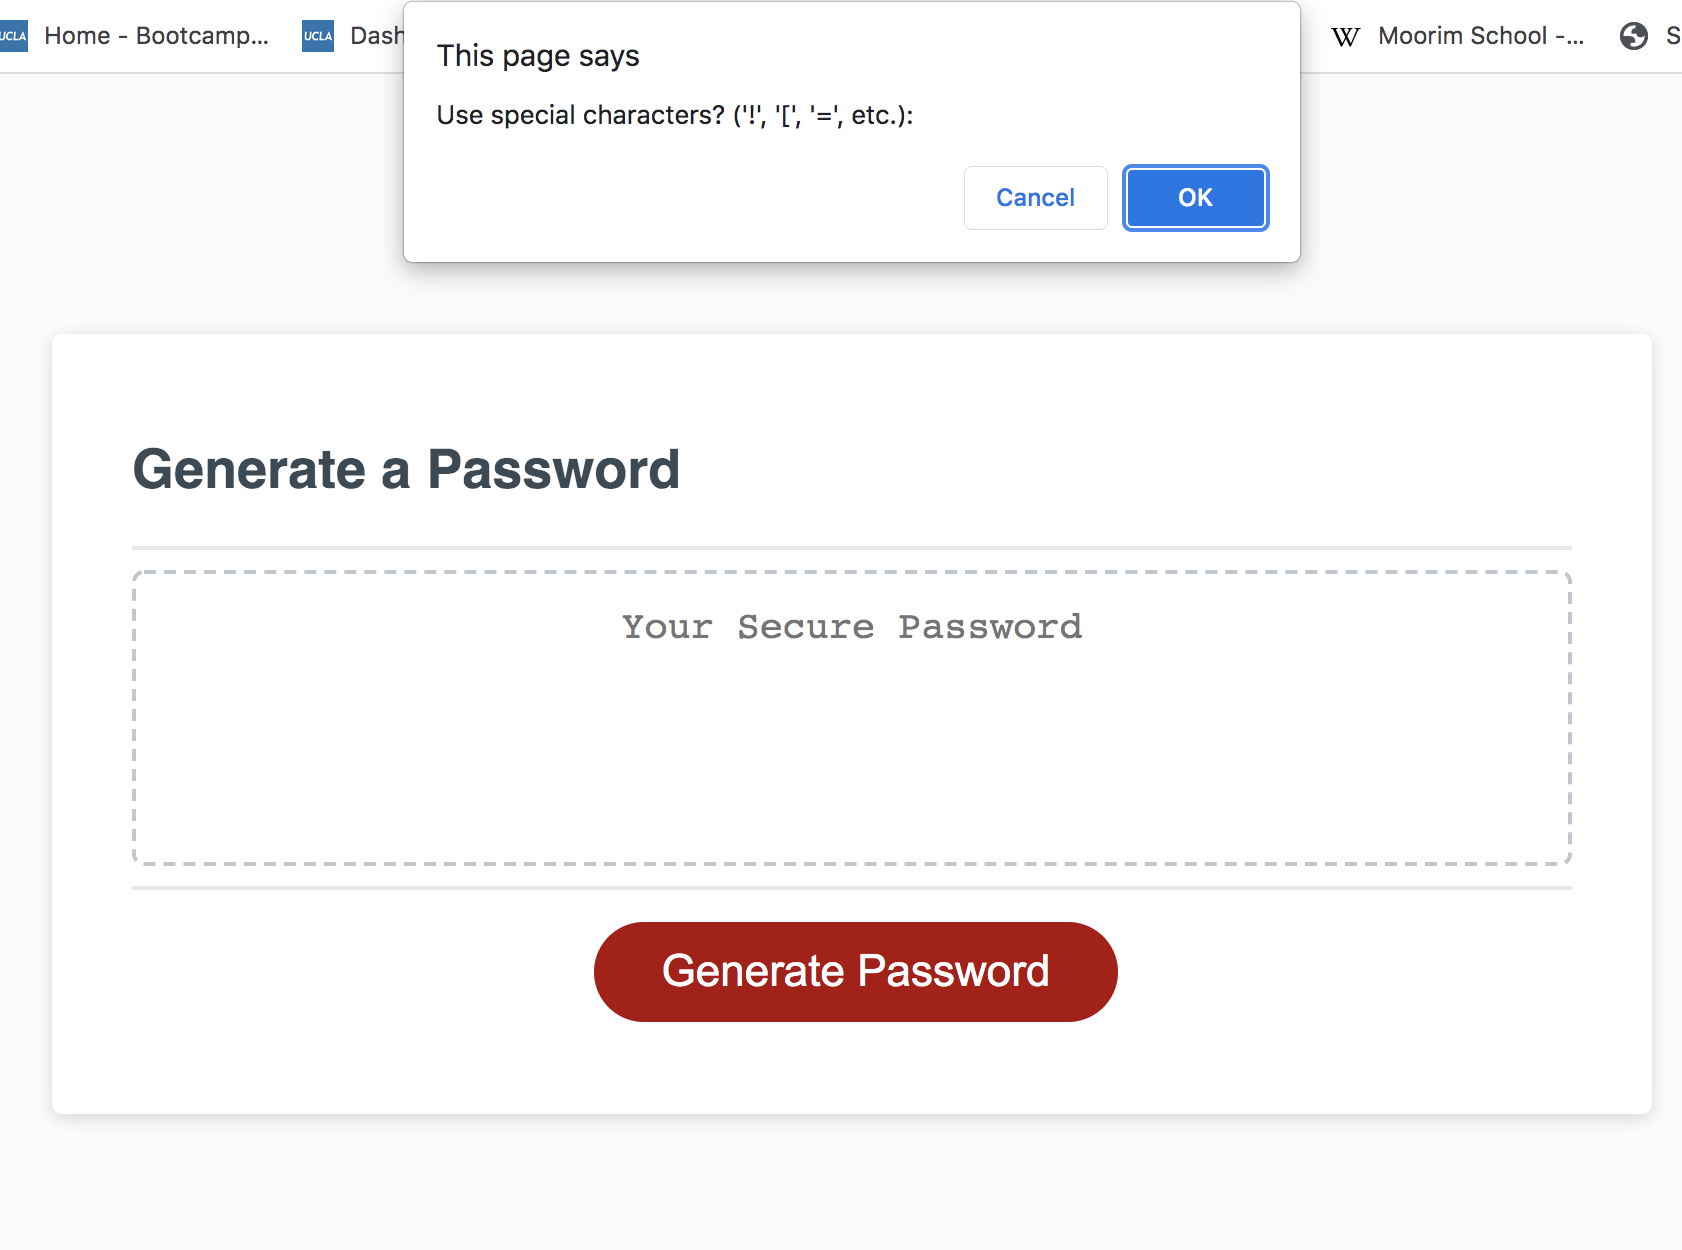Image resolution: width=1682 pixels, height=1250 pixels.
Task: Confirm special characters by clicking OK
Action: coord(1195,198)
